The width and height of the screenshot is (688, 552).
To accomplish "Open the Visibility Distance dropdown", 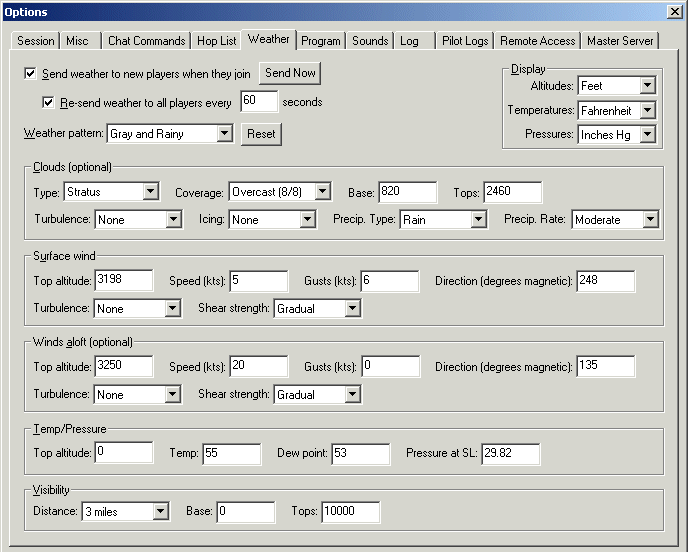I will (x=125, y=511).
